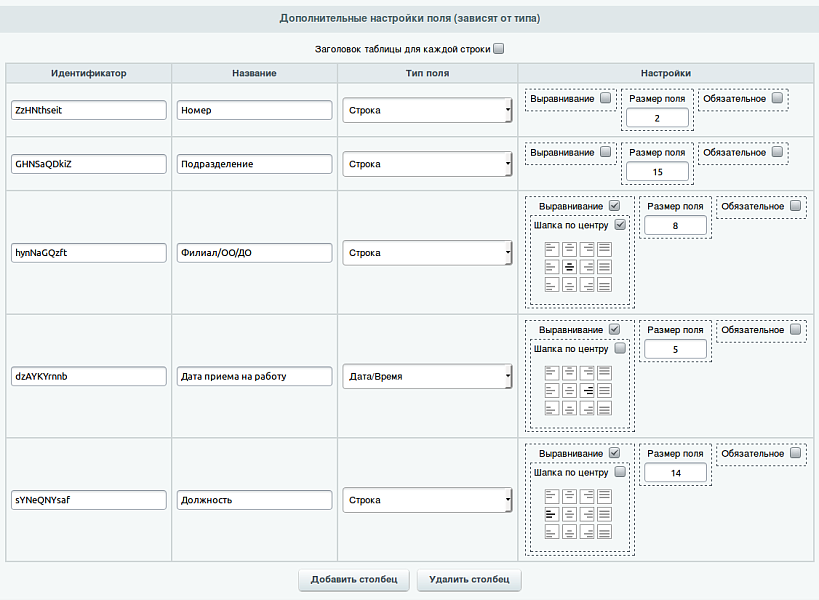Open the Дата/Время field type dropdown
The image size is (819, 600).
click(427, 376)
